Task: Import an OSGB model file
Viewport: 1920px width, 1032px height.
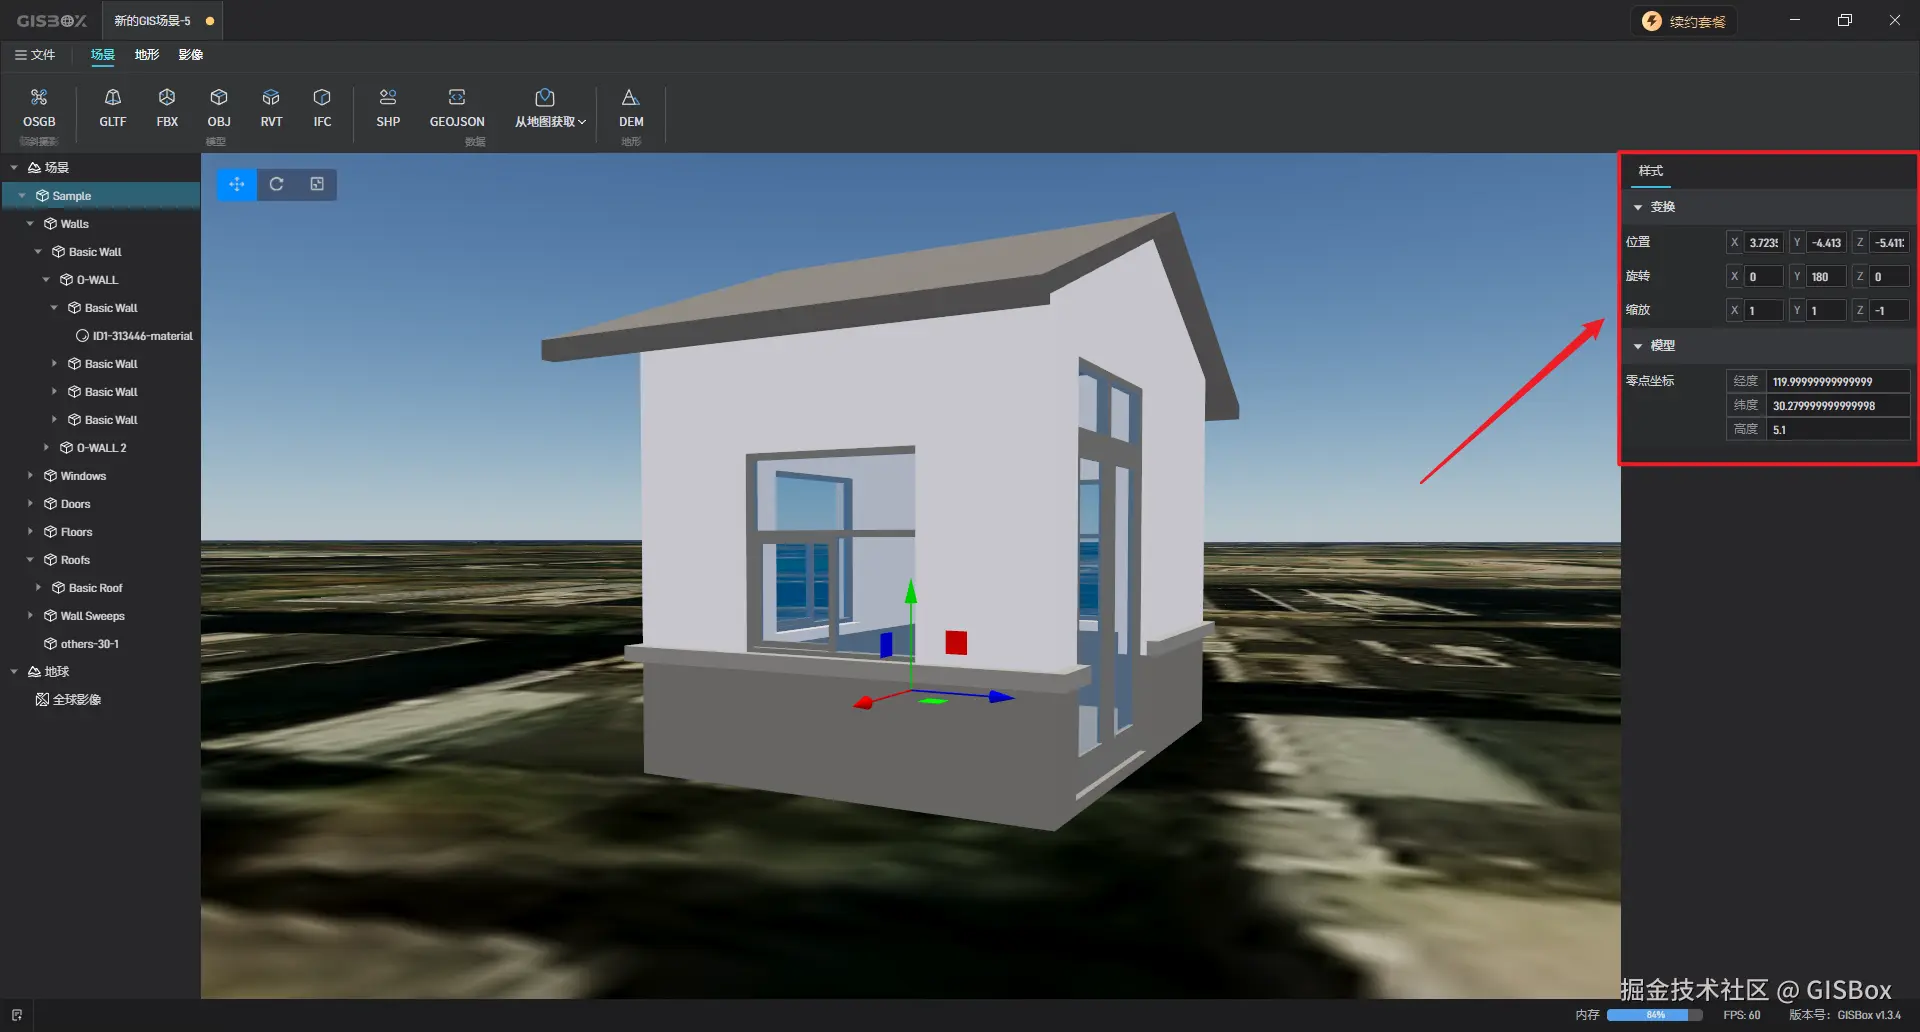Action: pyautogui.click(x=39, y=108)
